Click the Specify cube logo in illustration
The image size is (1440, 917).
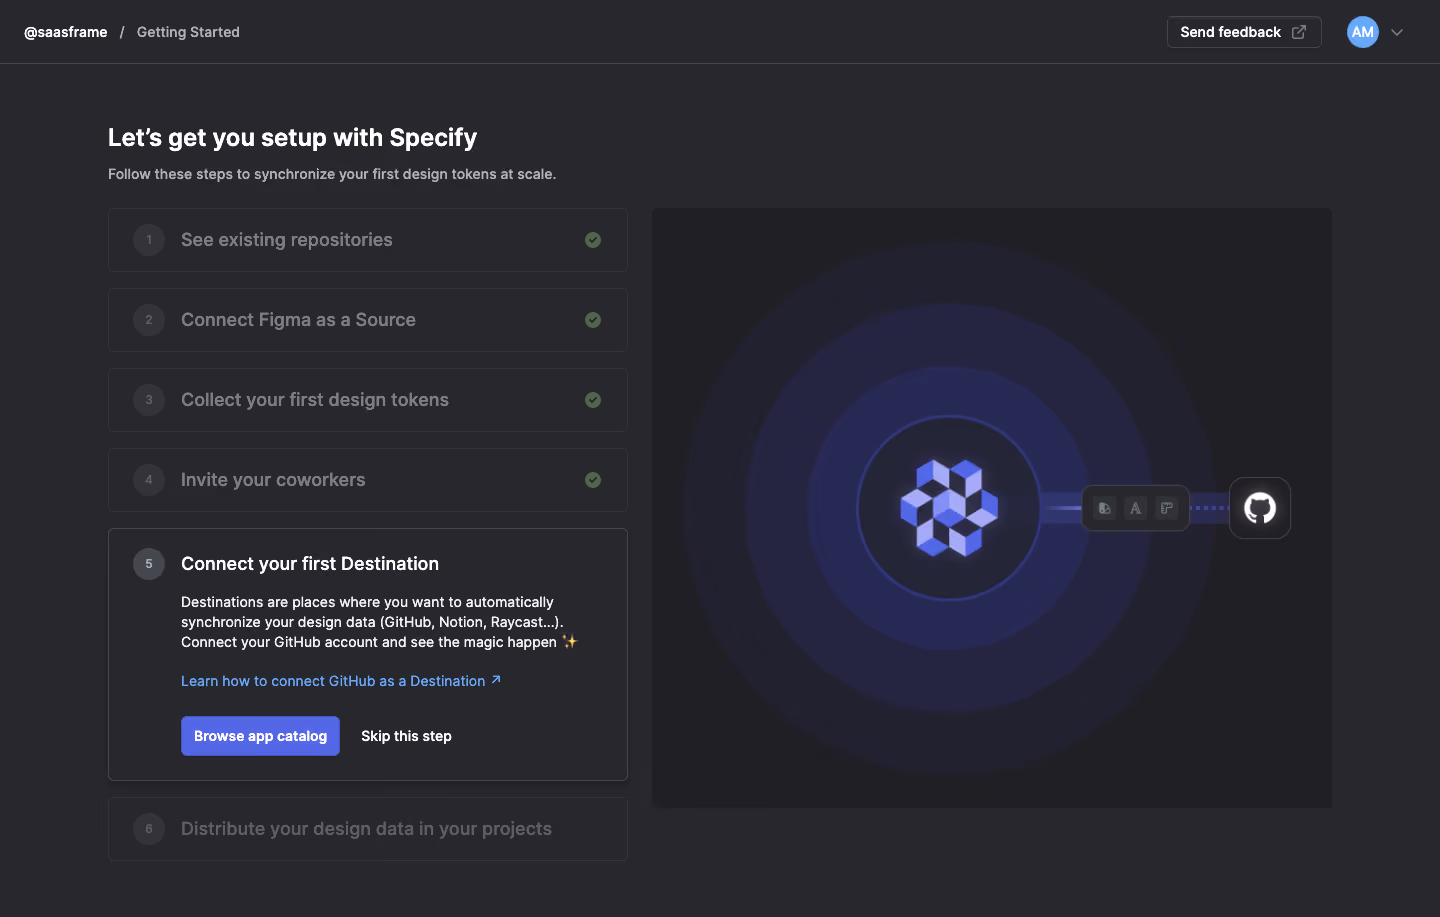pyautogui.click(x=949, y=508)
